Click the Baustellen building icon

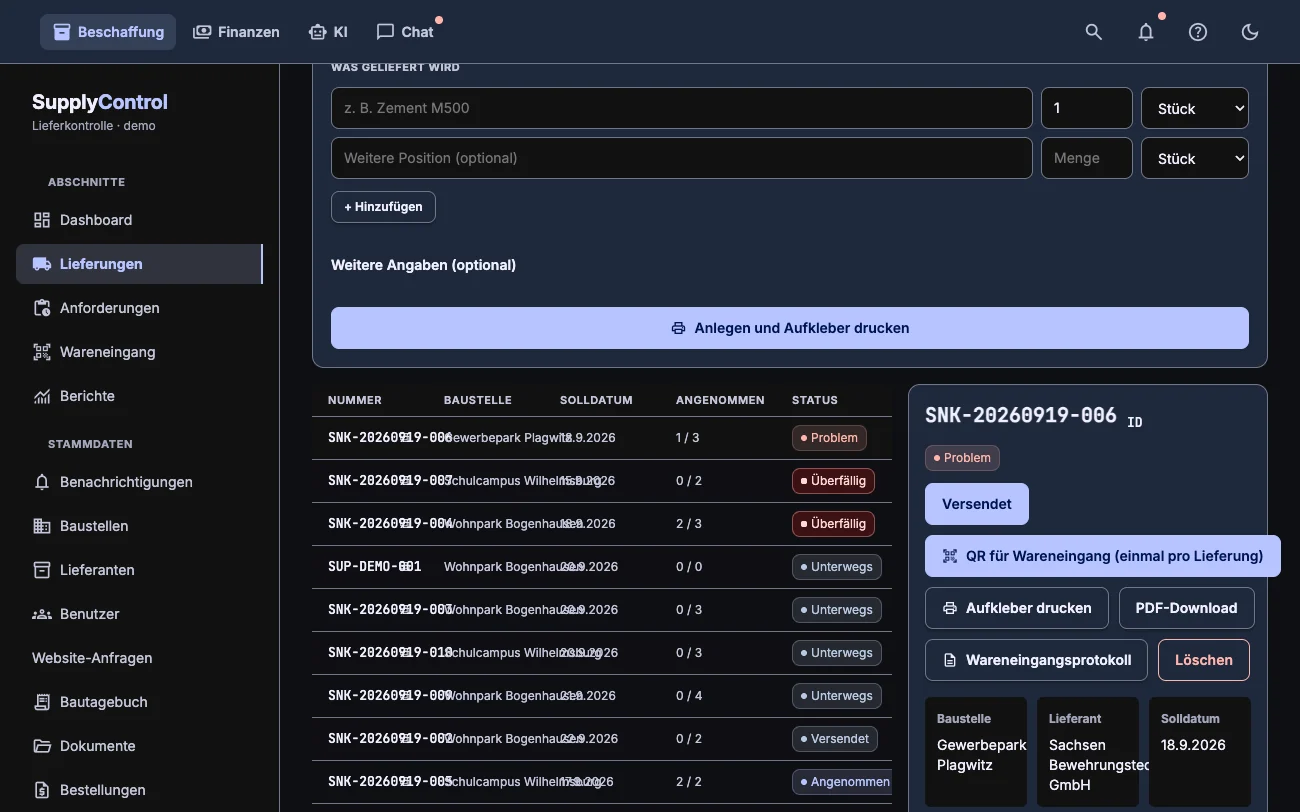[42, 526]
